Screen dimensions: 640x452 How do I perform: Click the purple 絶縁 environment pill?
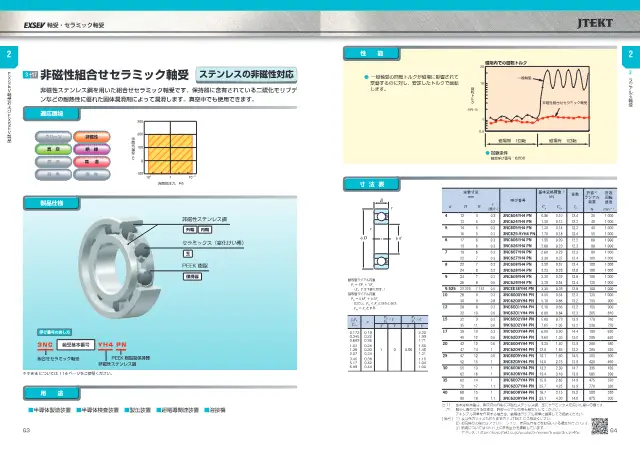click(x=92, y=149)
